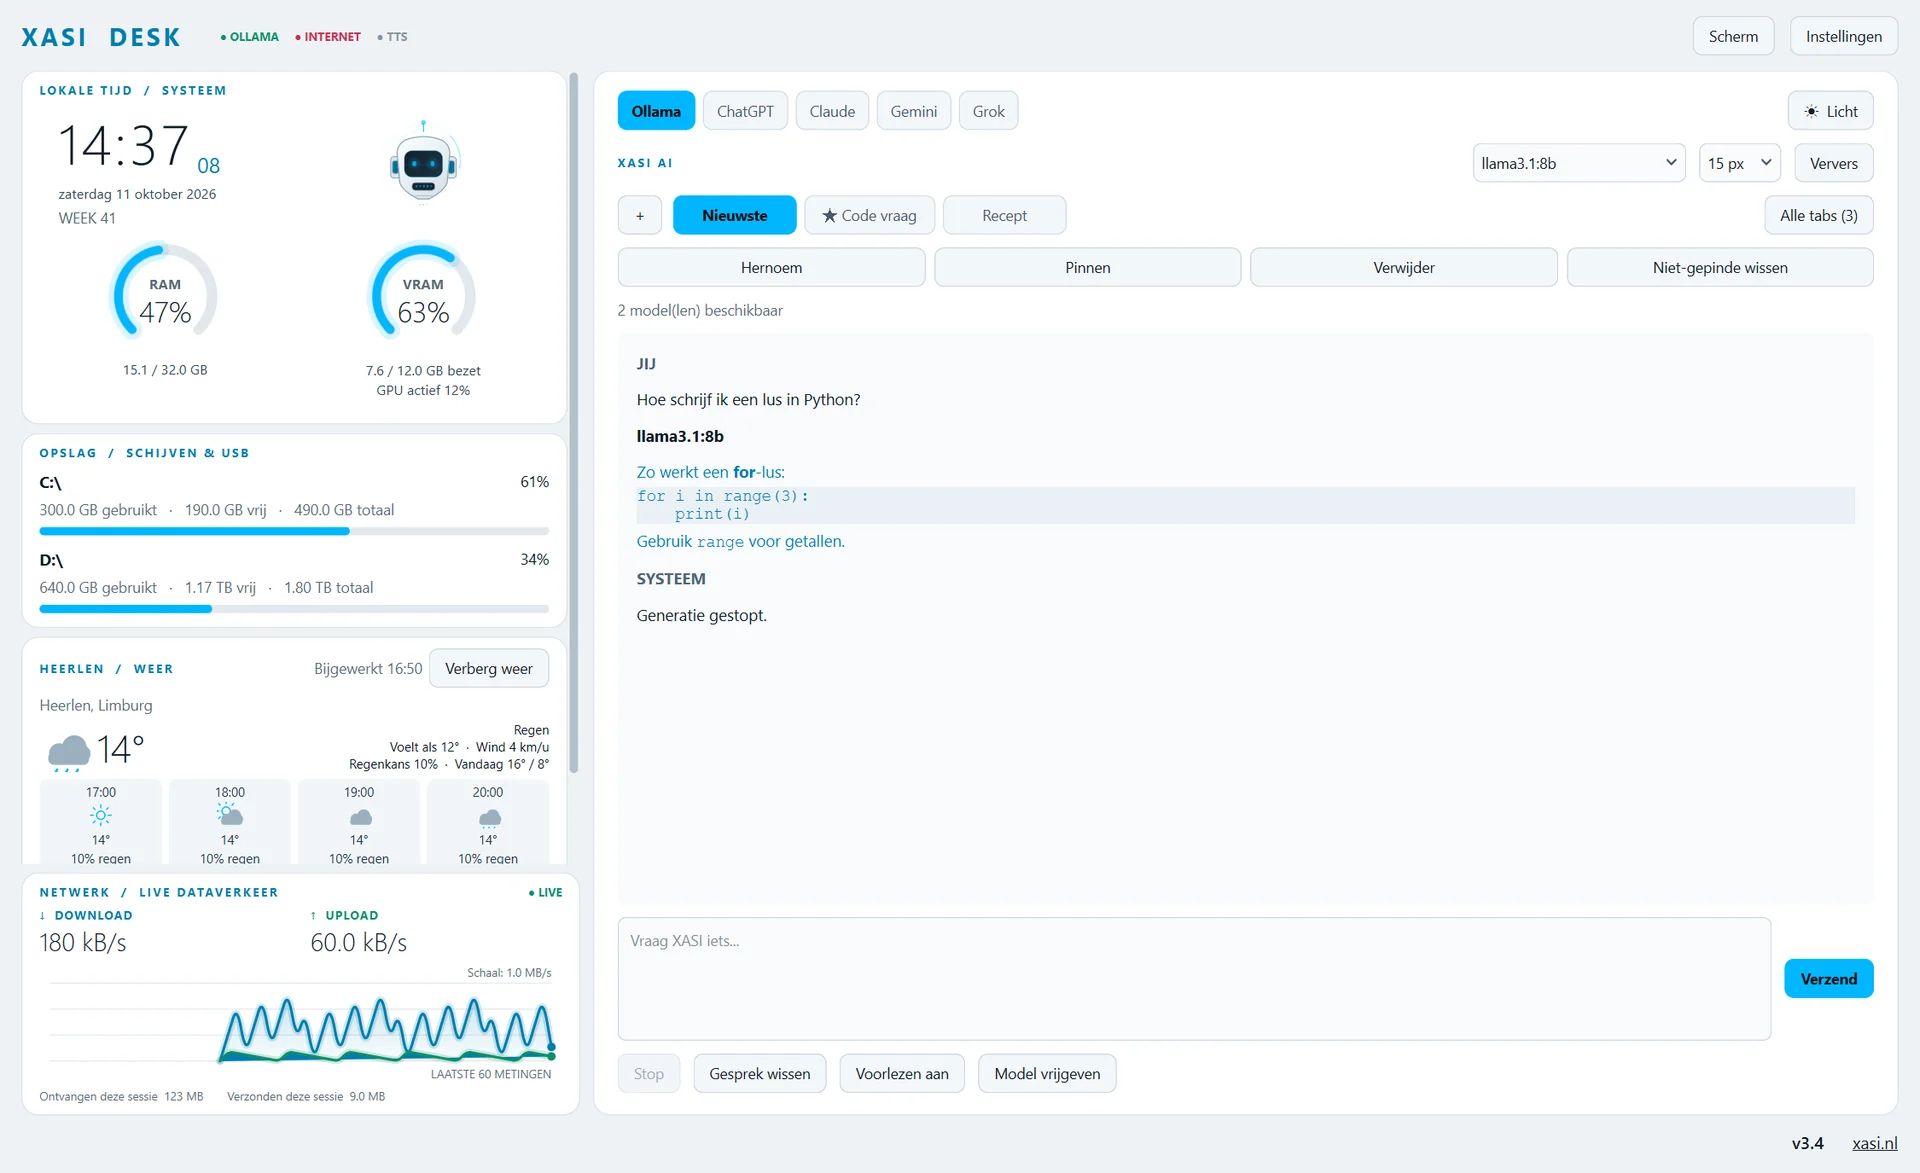
Task: Toggle the Licht theme button
Action: [x=1830, y=111]
